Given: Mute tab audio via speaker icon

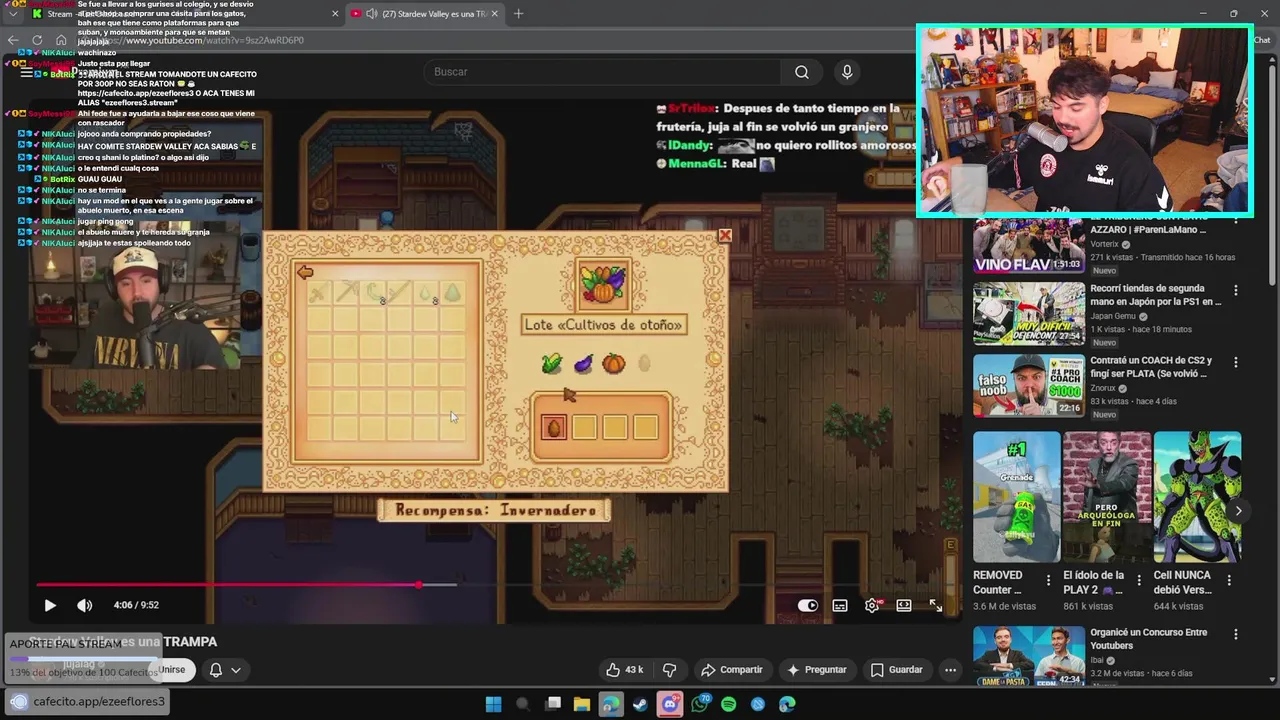Looking at the screenshot, I should coord(372,14).
